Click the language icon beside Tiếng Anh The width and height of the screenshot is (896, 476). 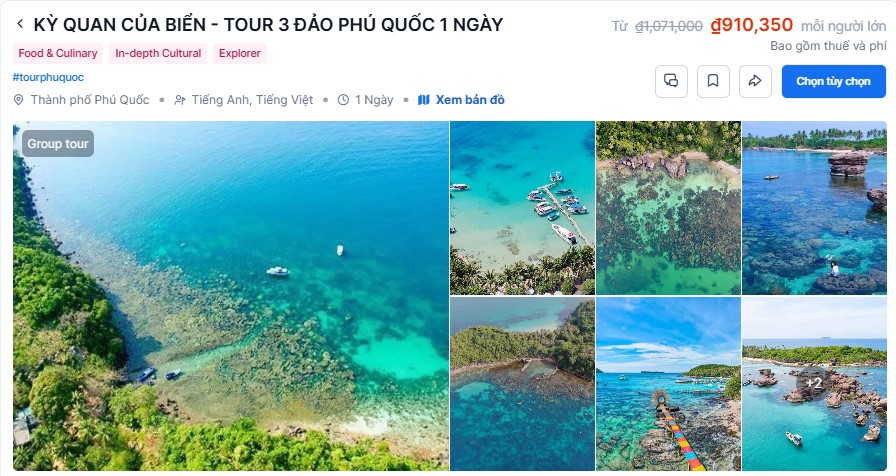(179, 100)
